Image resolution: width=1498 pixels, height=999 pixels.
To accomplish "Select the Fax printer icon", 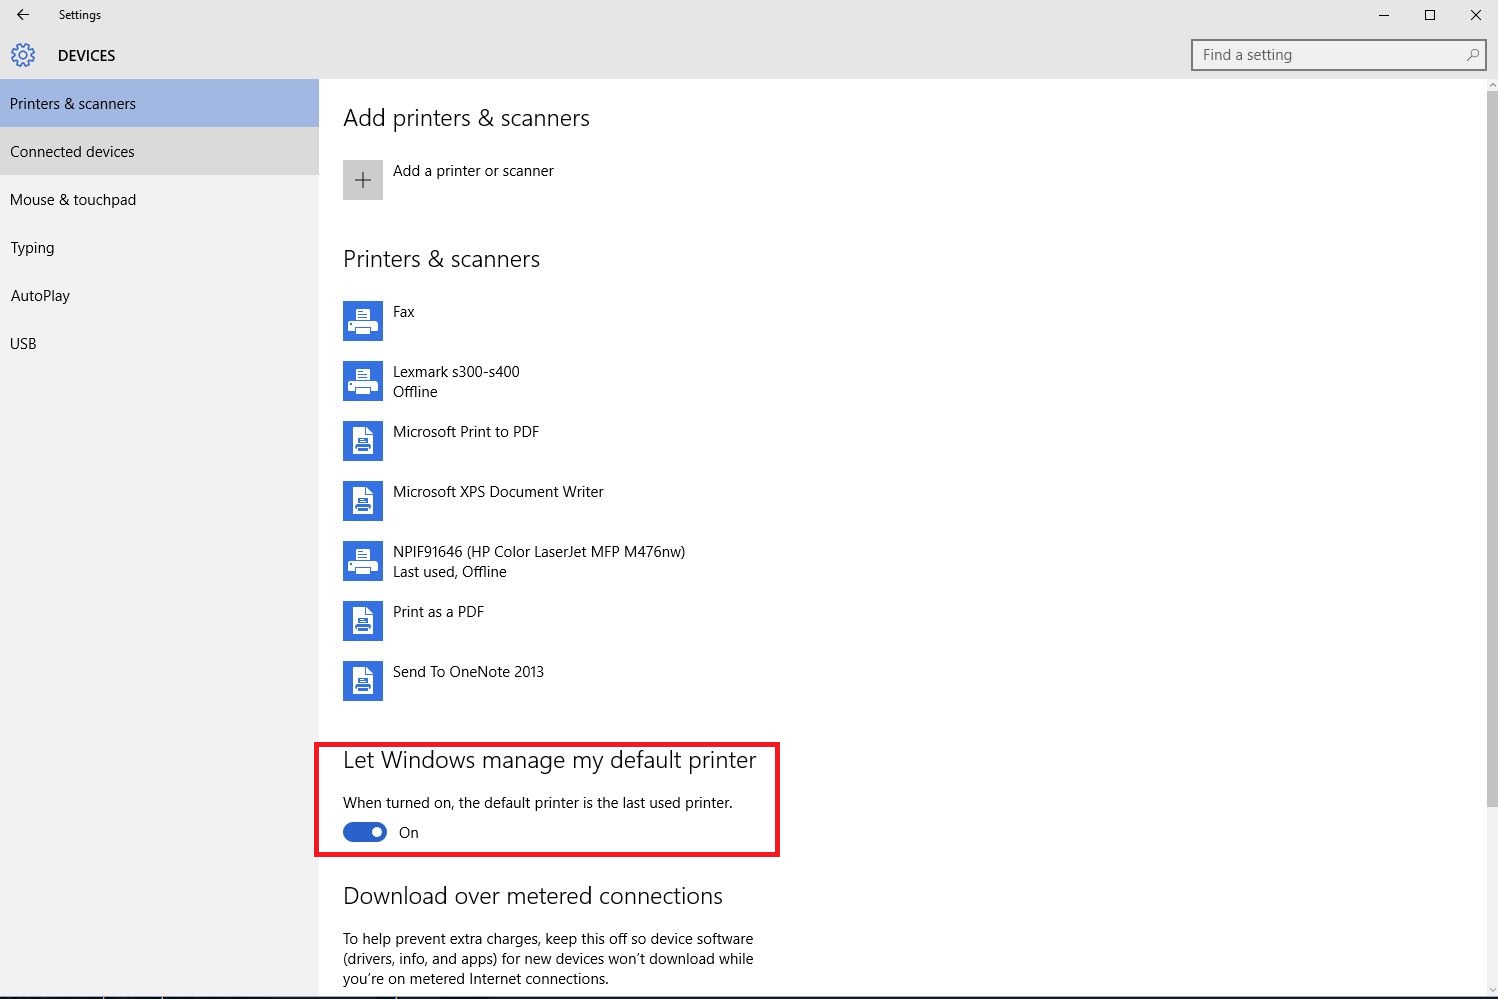I will click(362, 321).
